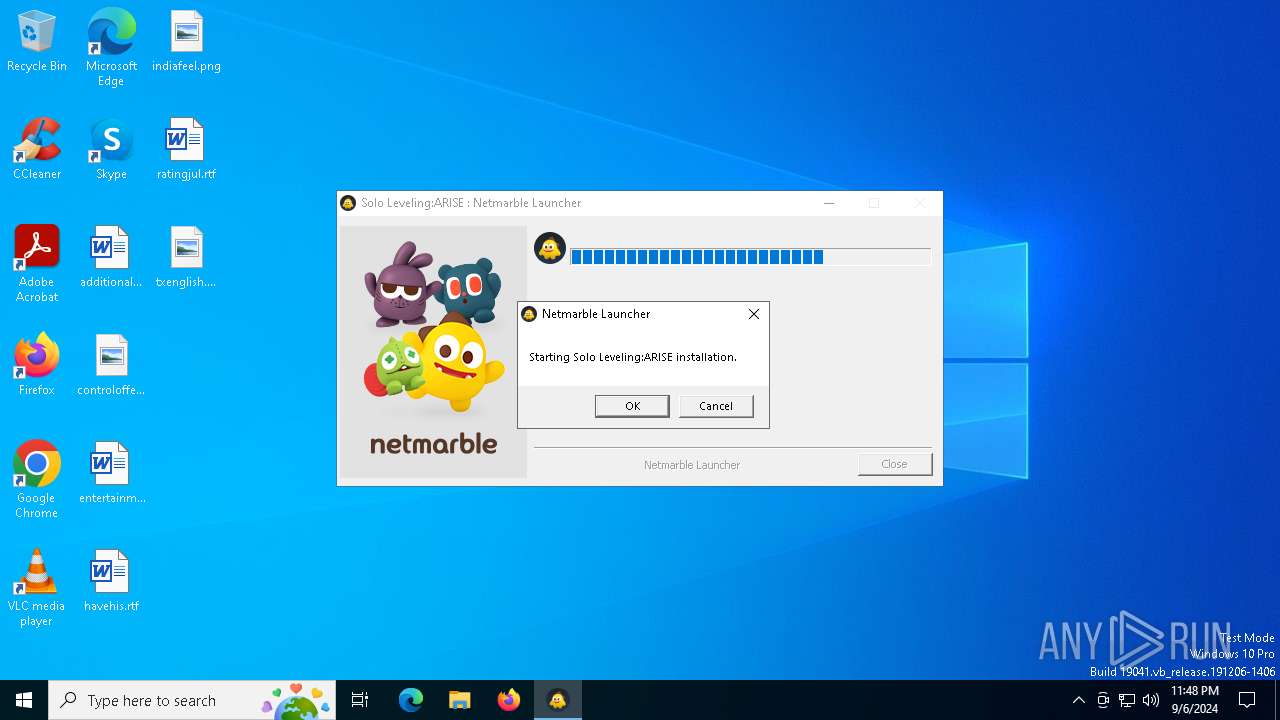Screen dimensions: 1280x720
Task: Select the havehis.rtf document
Action: [111, 582]
